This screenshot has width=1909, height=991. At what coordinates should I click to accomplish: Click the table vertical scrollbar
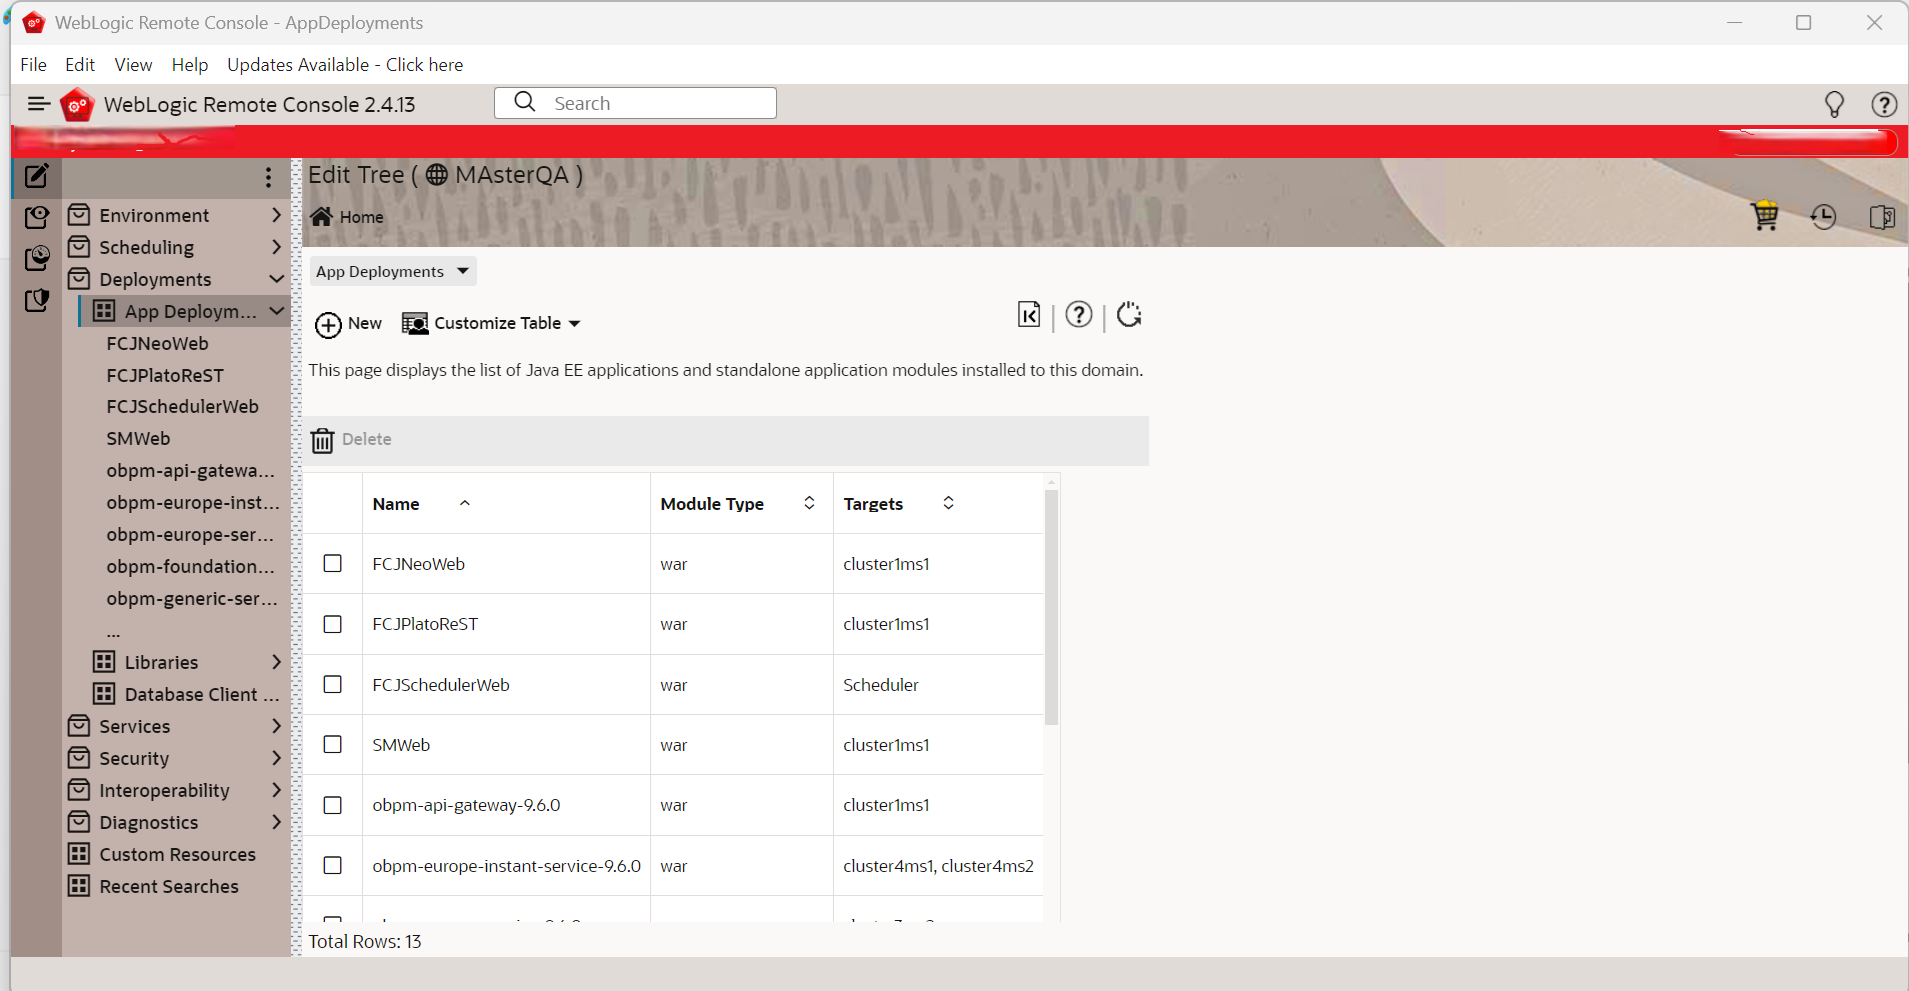1051,607
